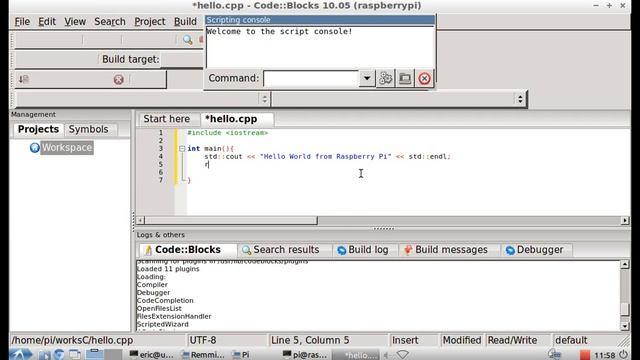Image resolution: width=640 pixels, height=360 pixels.
Task: Switch to the eric@u... terminal taskbar item
Action: (151, 355)
